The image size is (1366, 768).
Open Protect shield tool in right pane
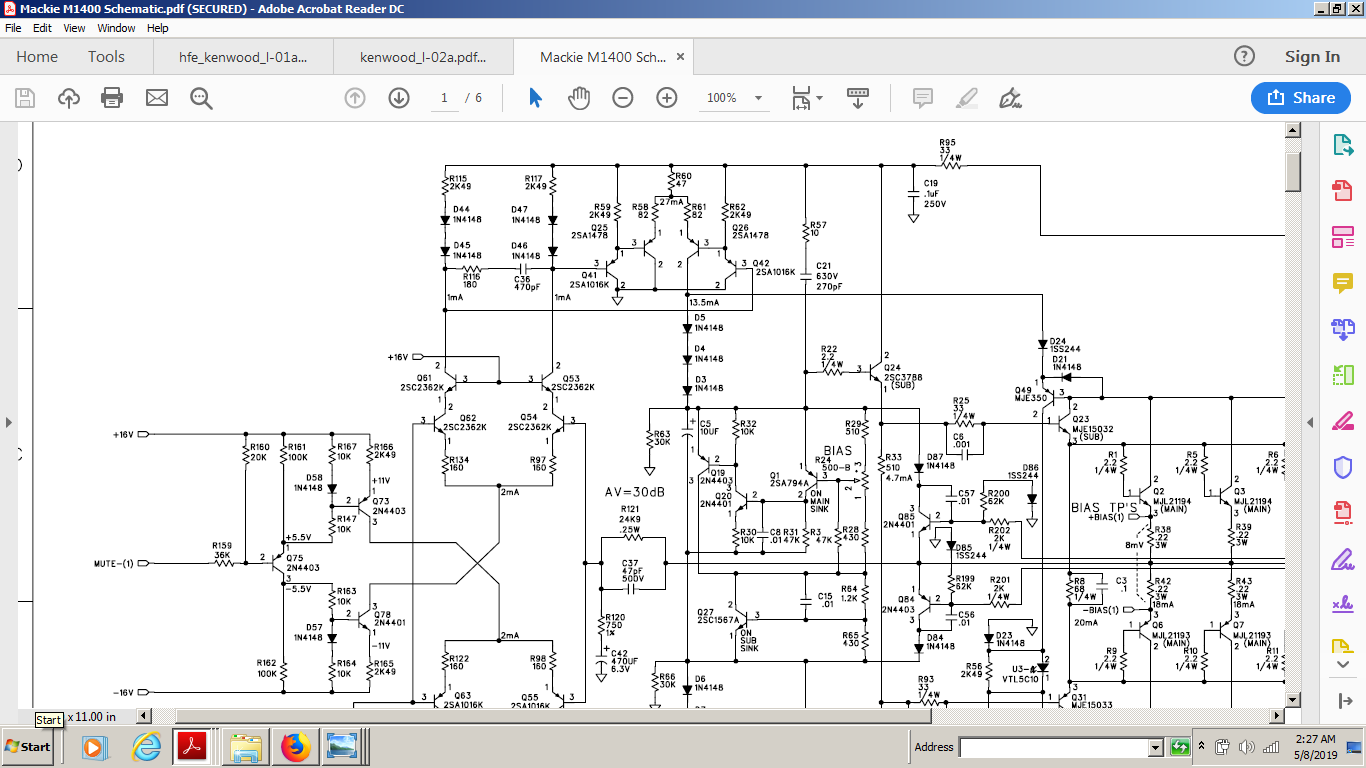1343,467
